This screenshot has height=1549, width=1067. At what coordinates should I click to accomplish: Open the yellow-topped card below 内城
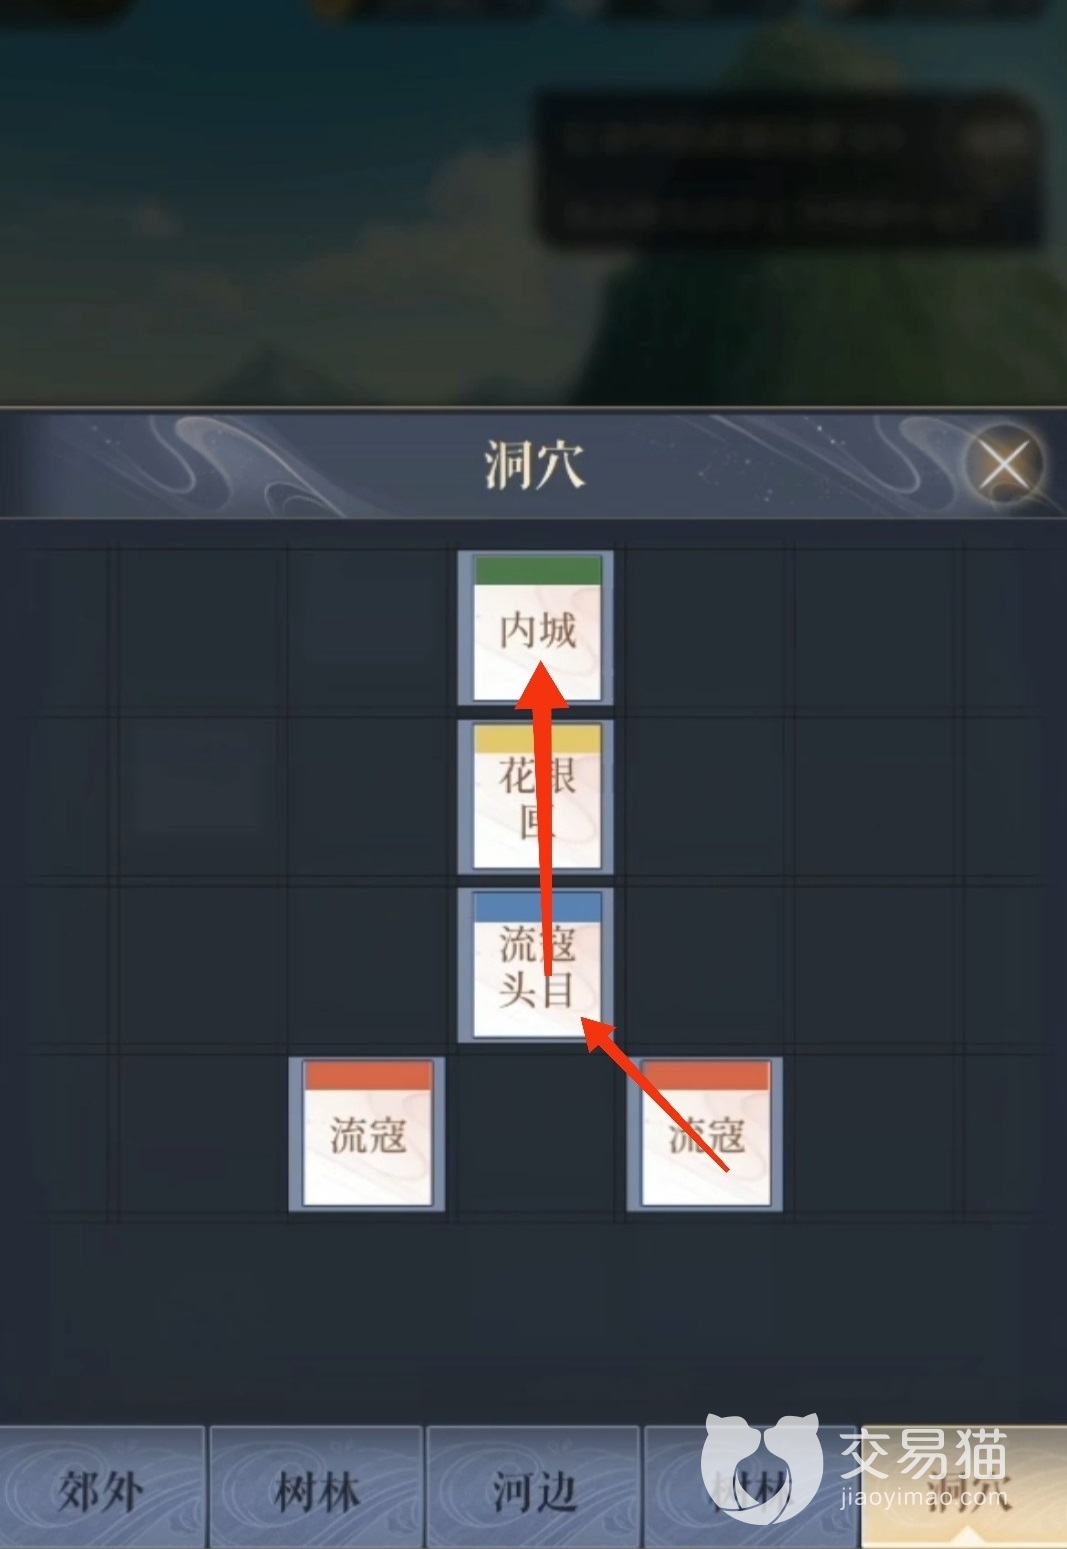[x=536, y=796]
